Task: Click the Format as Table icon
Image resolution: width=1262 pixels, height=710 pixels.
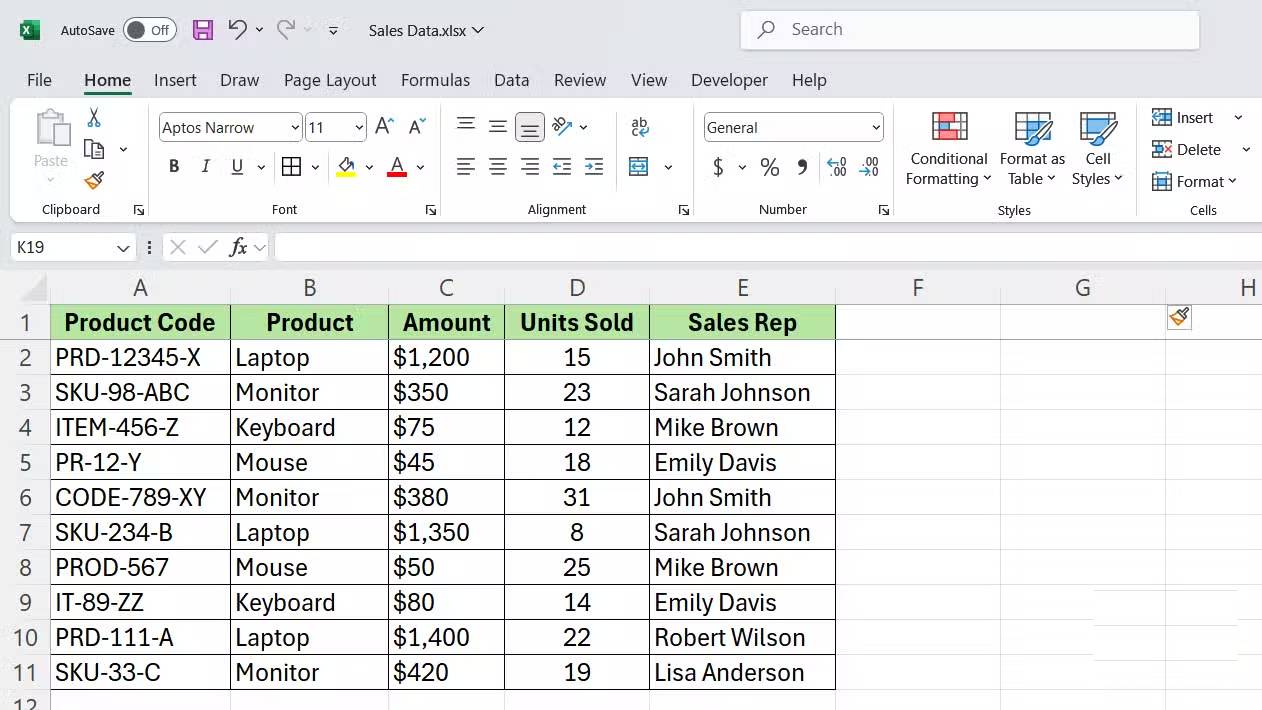Action: [x=1032, y=150]
